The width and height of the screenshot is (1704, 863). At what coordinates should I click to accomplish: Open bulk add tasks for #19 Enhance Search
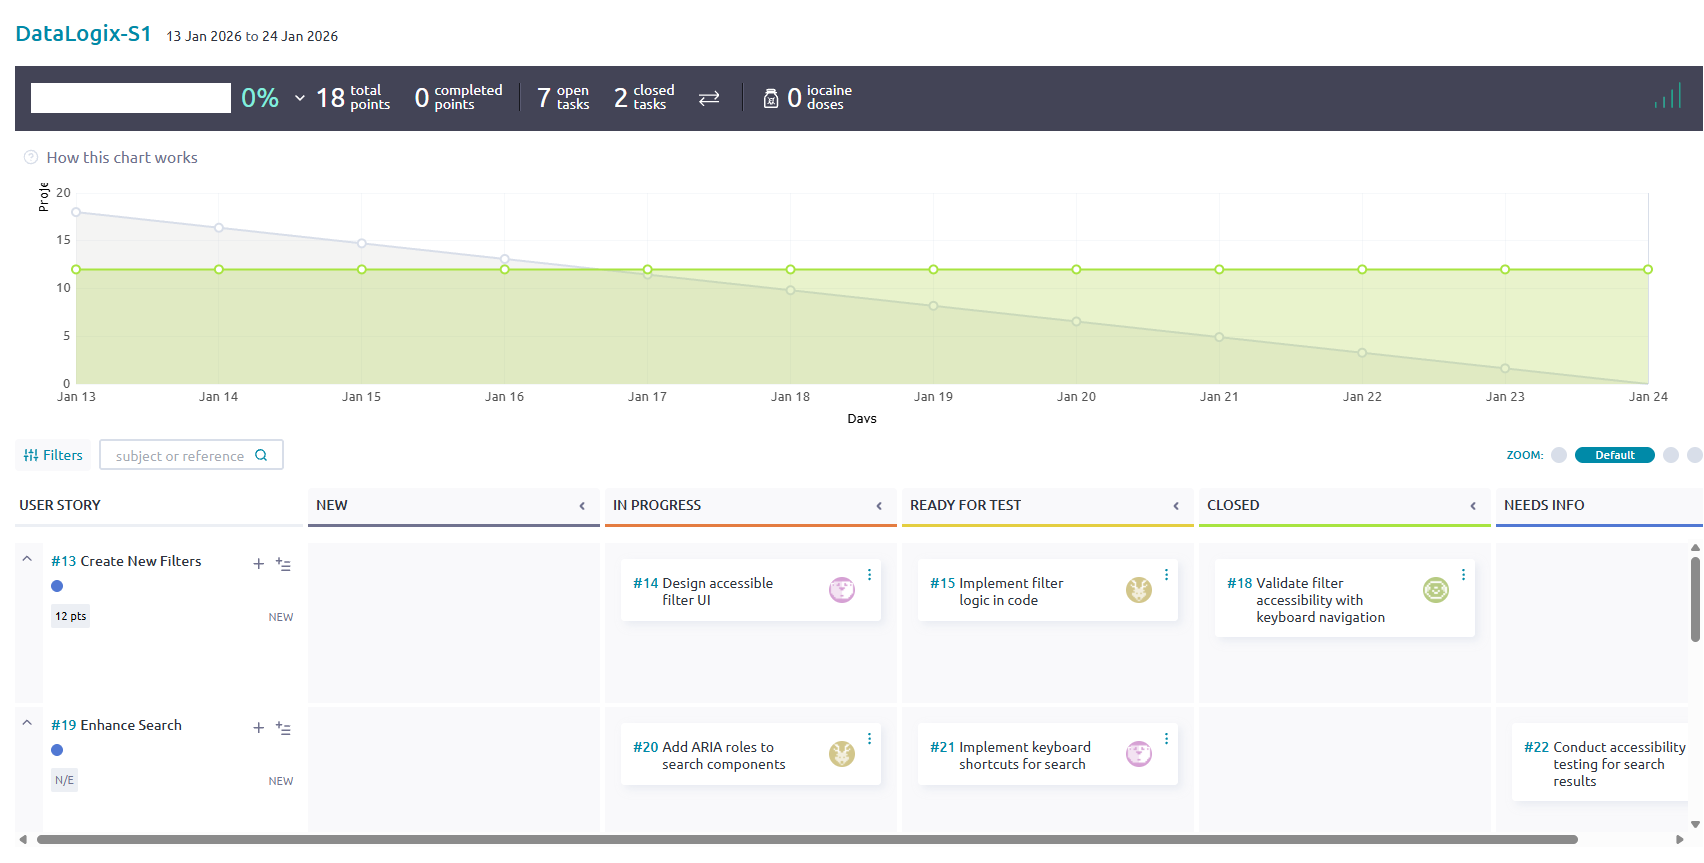[x=284, y=729]
